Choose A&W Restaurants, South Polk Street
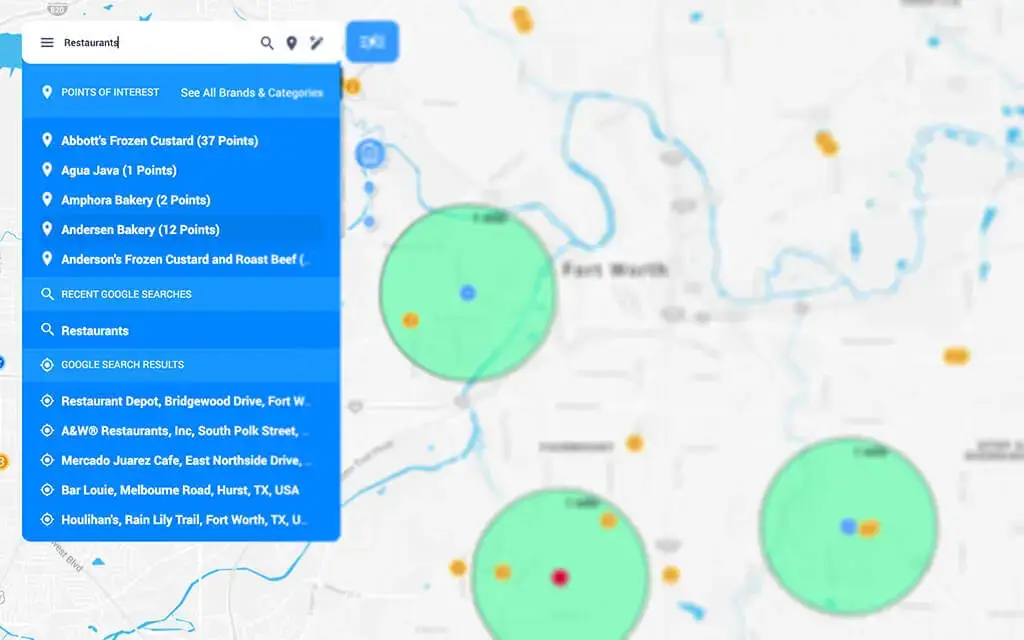 (x=182, y=431)
